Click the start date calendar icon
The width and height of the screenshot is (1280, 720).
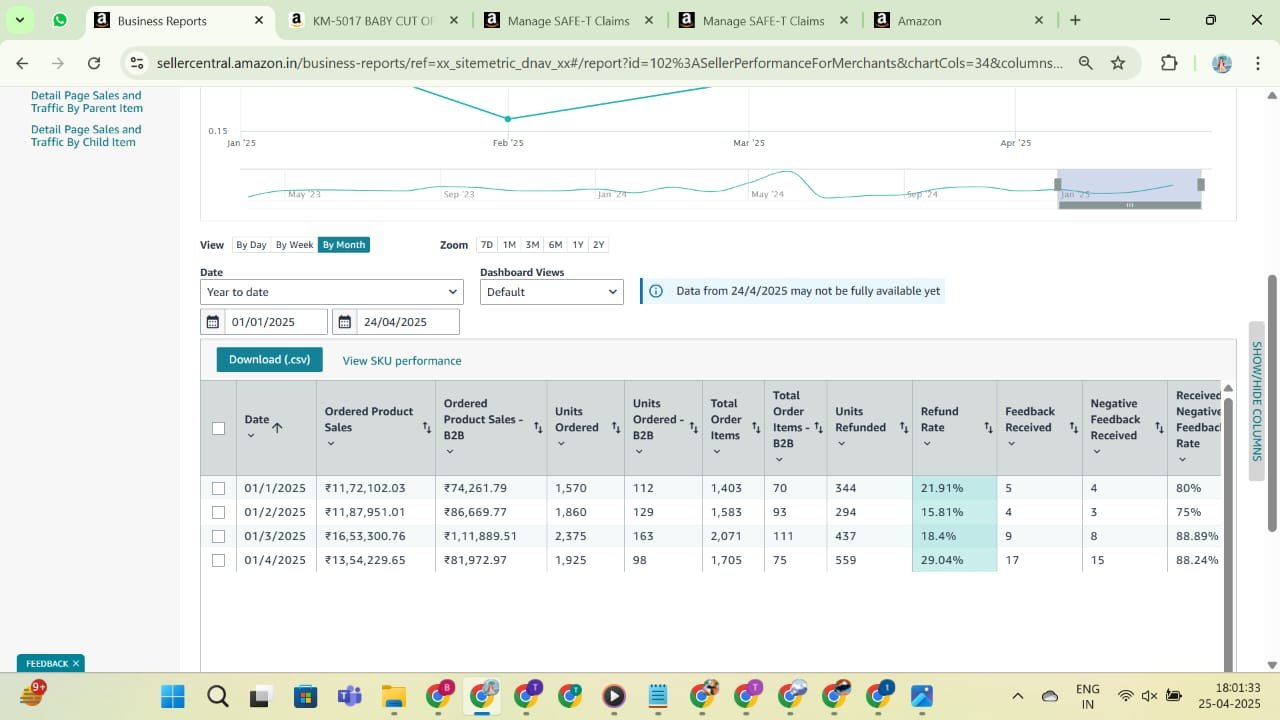212,322
